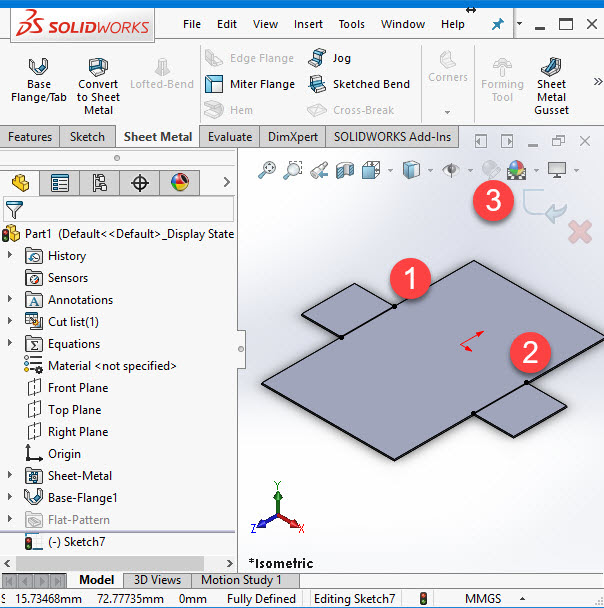Switch to the 3D Views bottom tab
The width and height of the screenshot is (604, 608).
[x=157, y=580]
